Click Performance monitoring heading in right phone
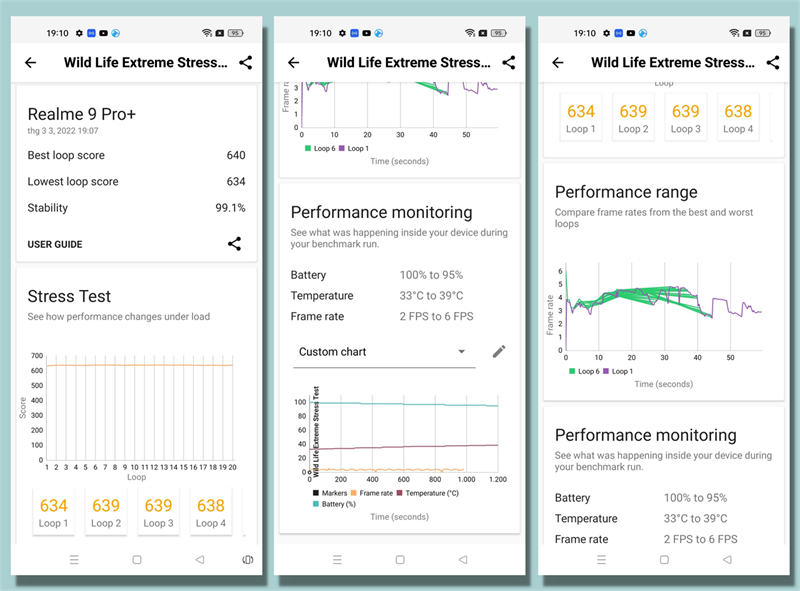The height and width of the screenshot is (591, 800). click(645, 435)
